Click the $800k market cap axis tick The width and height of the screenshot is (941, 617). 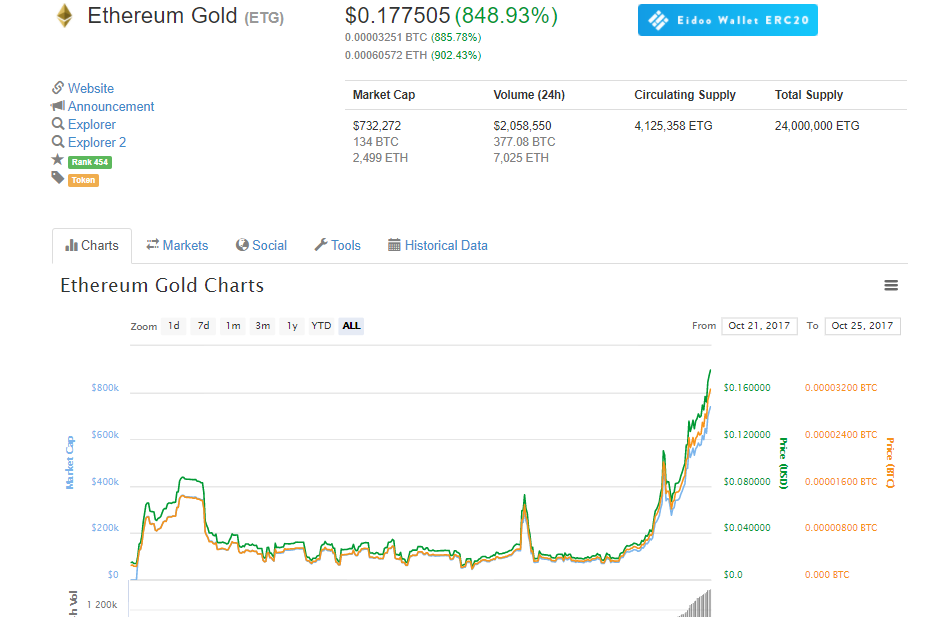coord(105,388)
